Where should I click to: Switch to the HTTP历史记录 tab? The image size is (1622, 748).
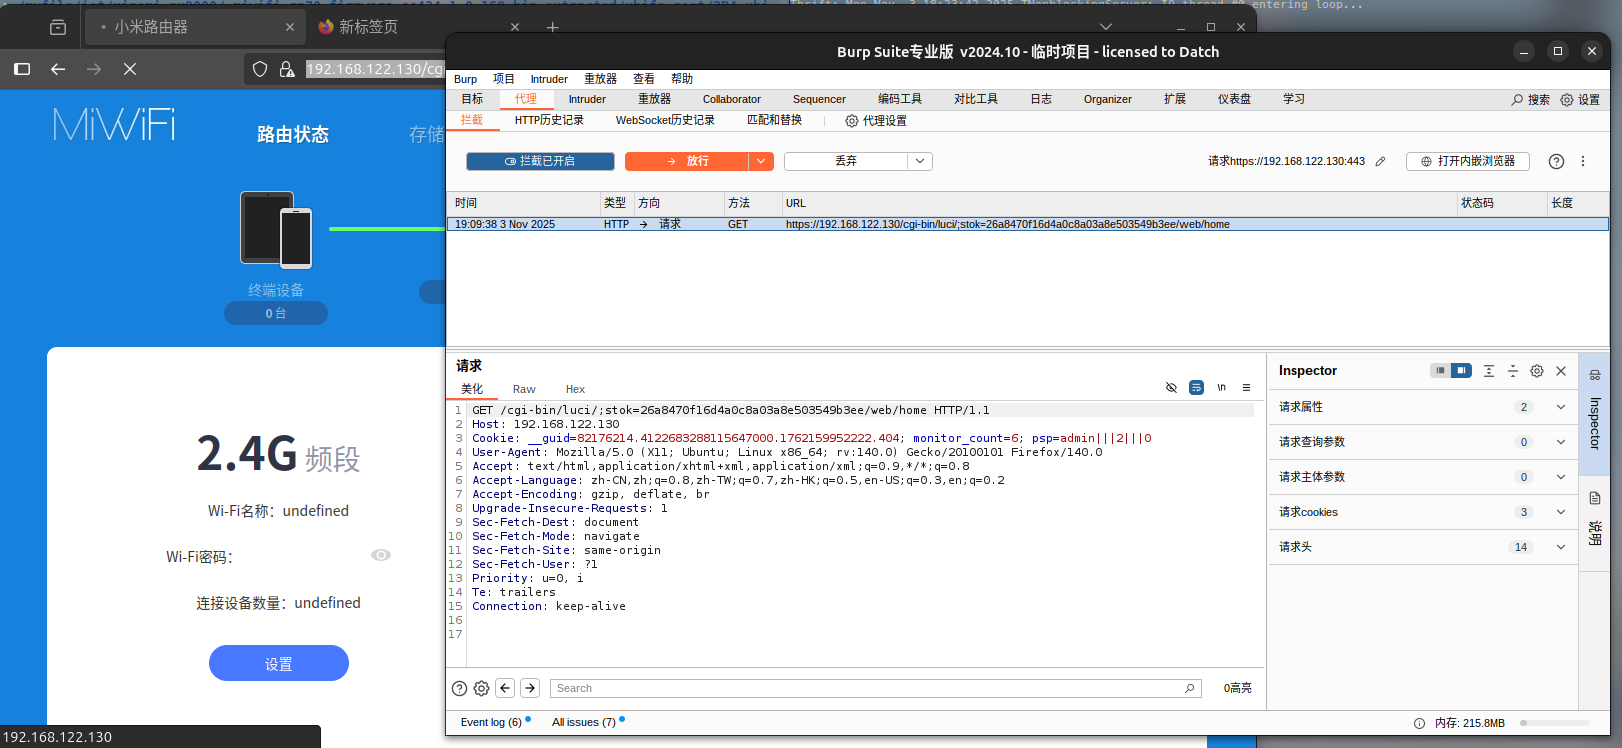point(549,121)
